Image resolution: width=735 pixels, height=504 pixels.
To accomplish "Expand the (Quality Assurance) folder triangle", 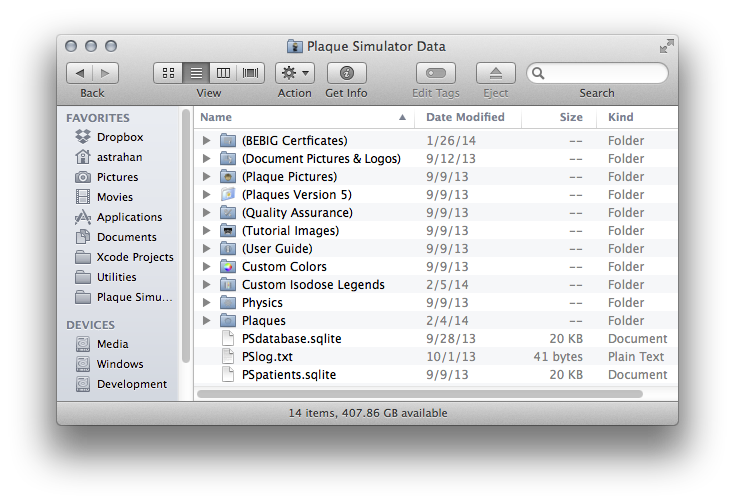I will click(206, 212).
